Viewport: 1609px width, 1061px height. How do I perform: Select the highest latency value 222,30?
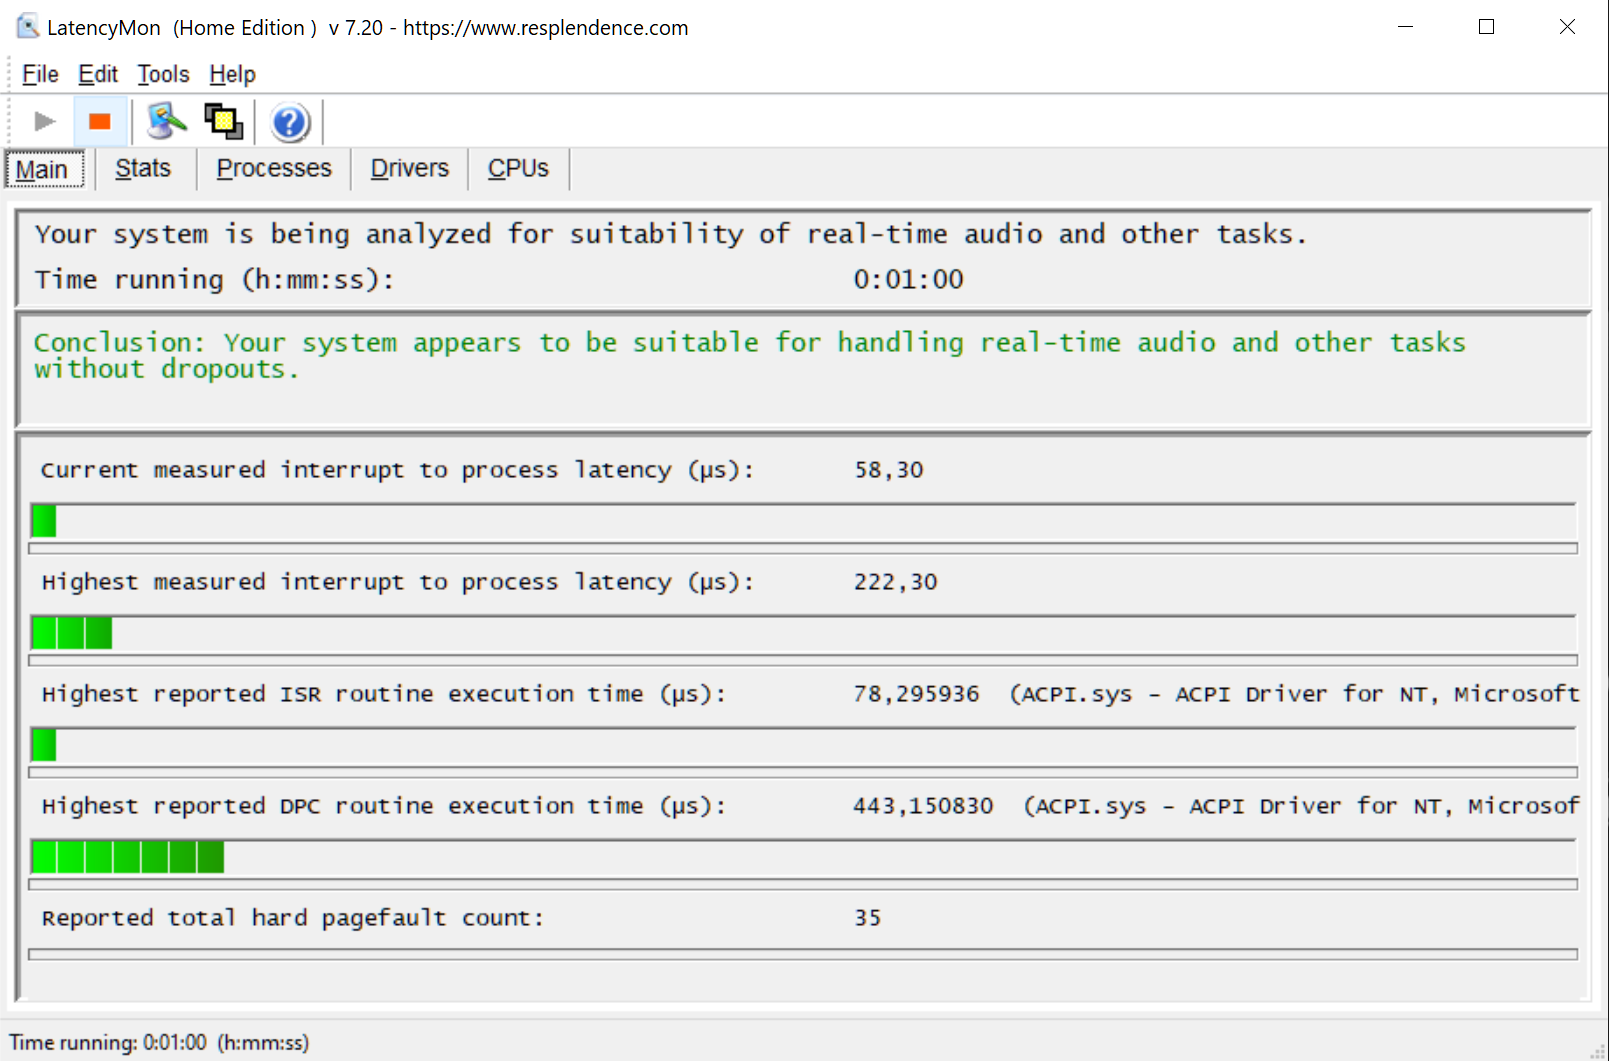point(895,582)
